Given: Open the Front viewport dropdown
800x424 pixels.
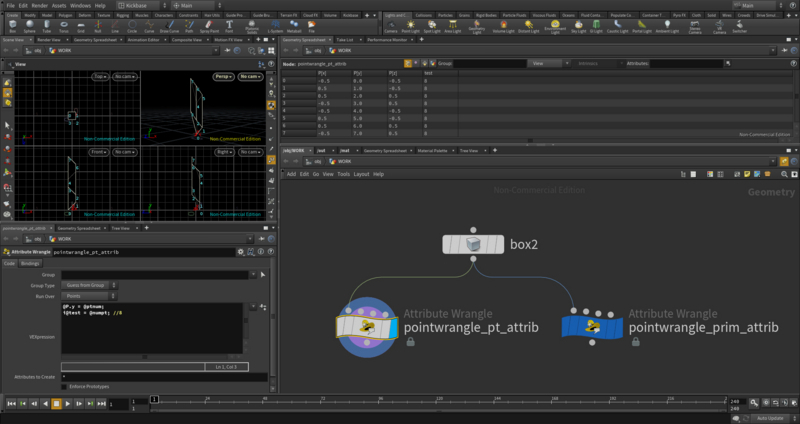Looking at the screenshot, I should pos(98,152).
